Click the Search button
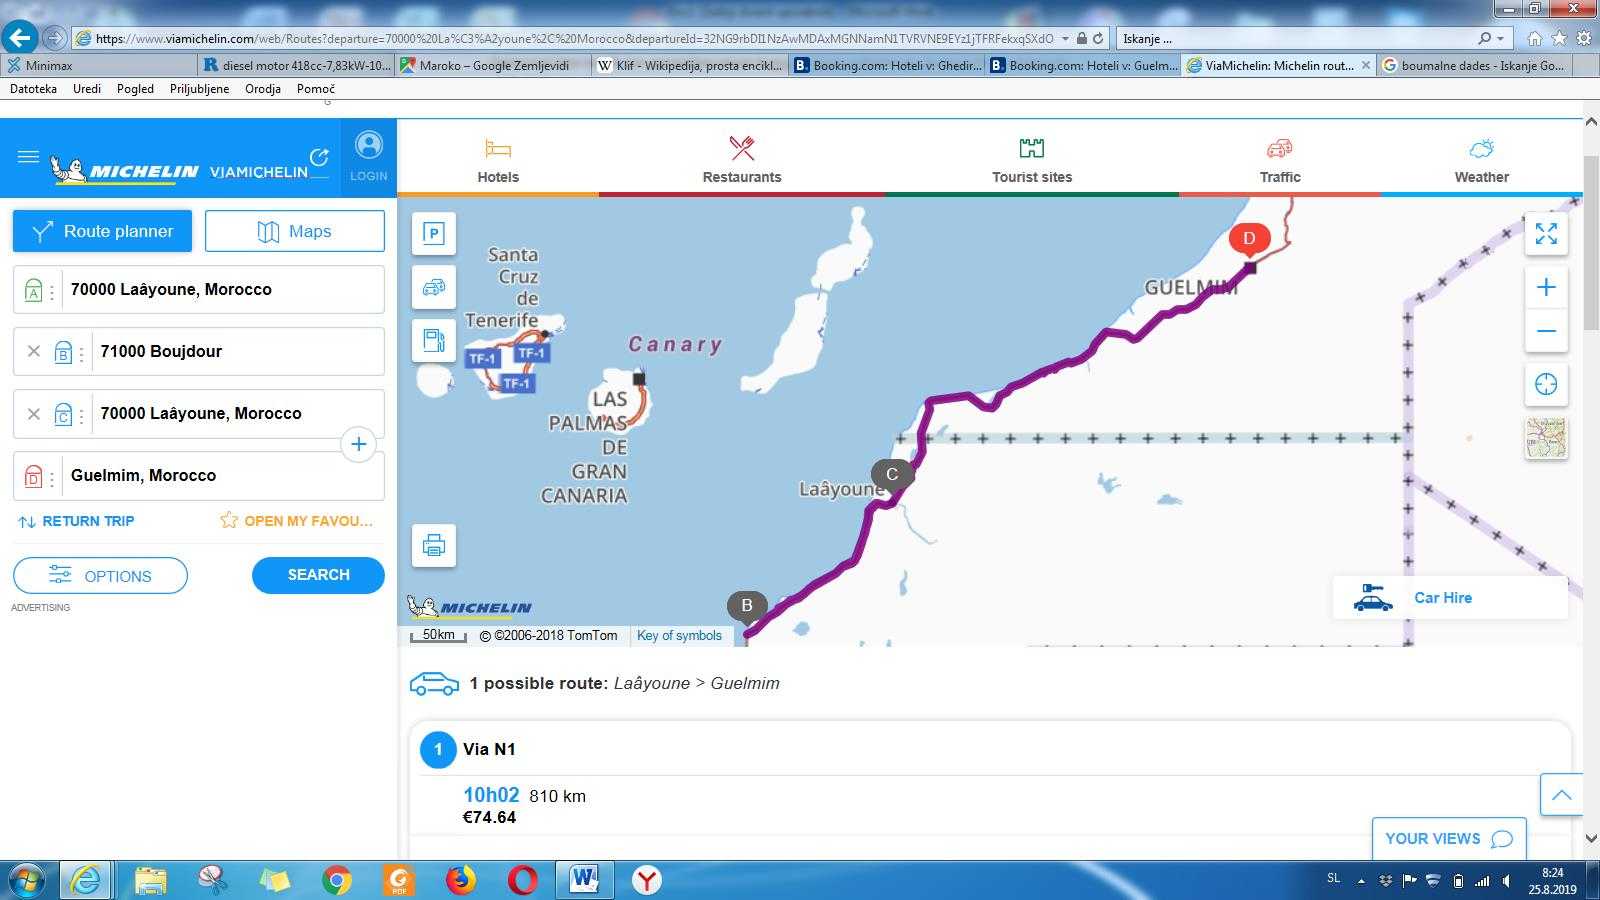1600x900 pixels. tap(318, 575)
